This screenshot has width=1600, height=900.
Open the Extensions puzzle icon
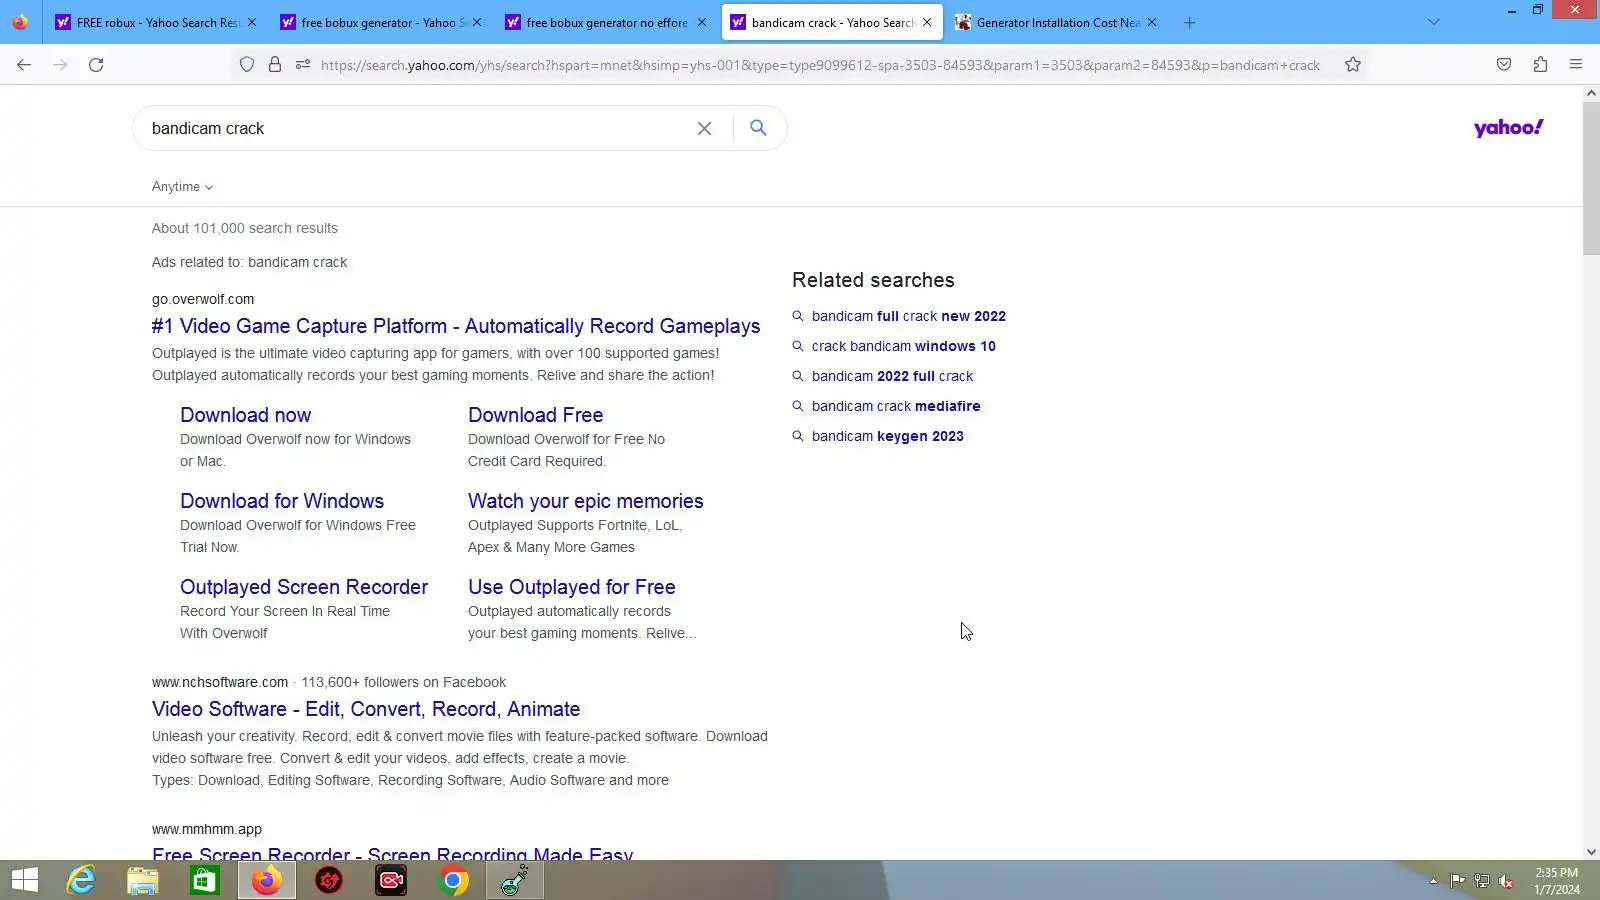[1540, 65]
